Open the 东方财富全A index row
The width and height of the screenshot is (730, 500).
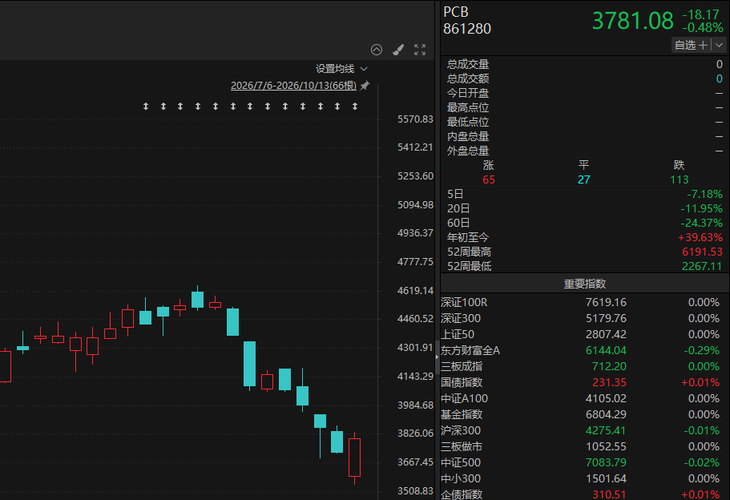click(585, 351)
